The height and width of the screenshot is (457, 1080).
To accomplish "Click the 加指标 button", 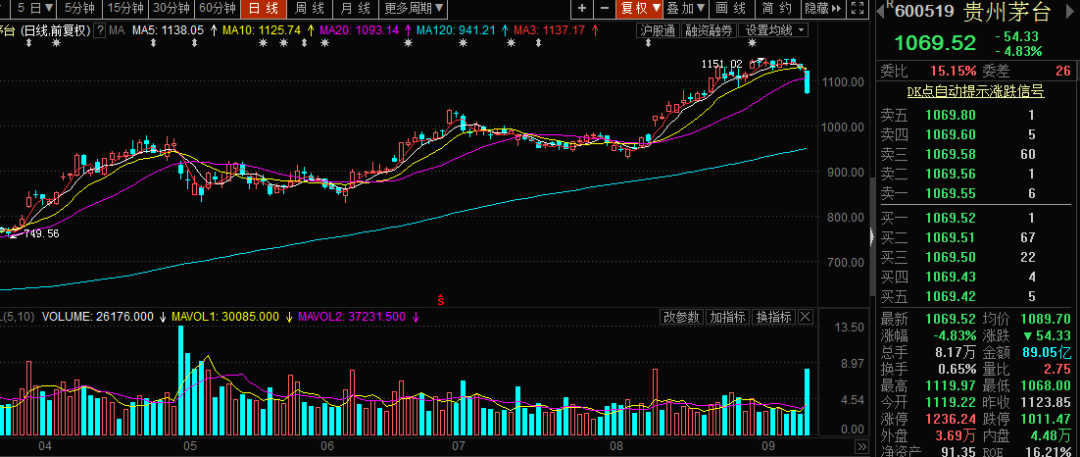I will click(x=727, y=317).
